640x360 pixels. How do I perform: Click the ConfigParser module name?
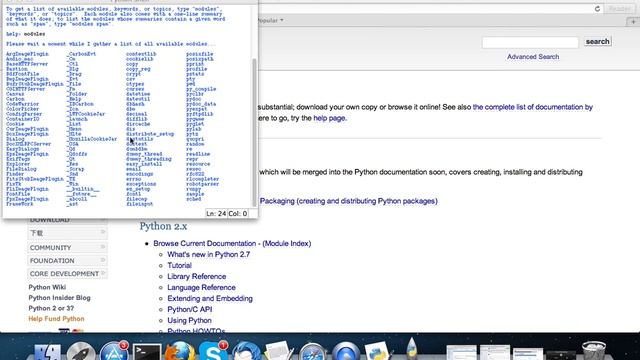(24, 114)
